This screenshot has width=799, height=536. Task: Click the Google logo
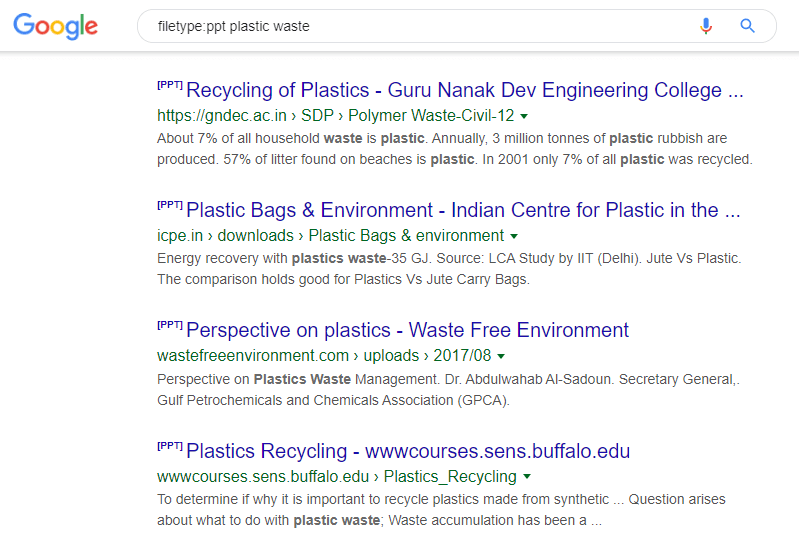55,26
